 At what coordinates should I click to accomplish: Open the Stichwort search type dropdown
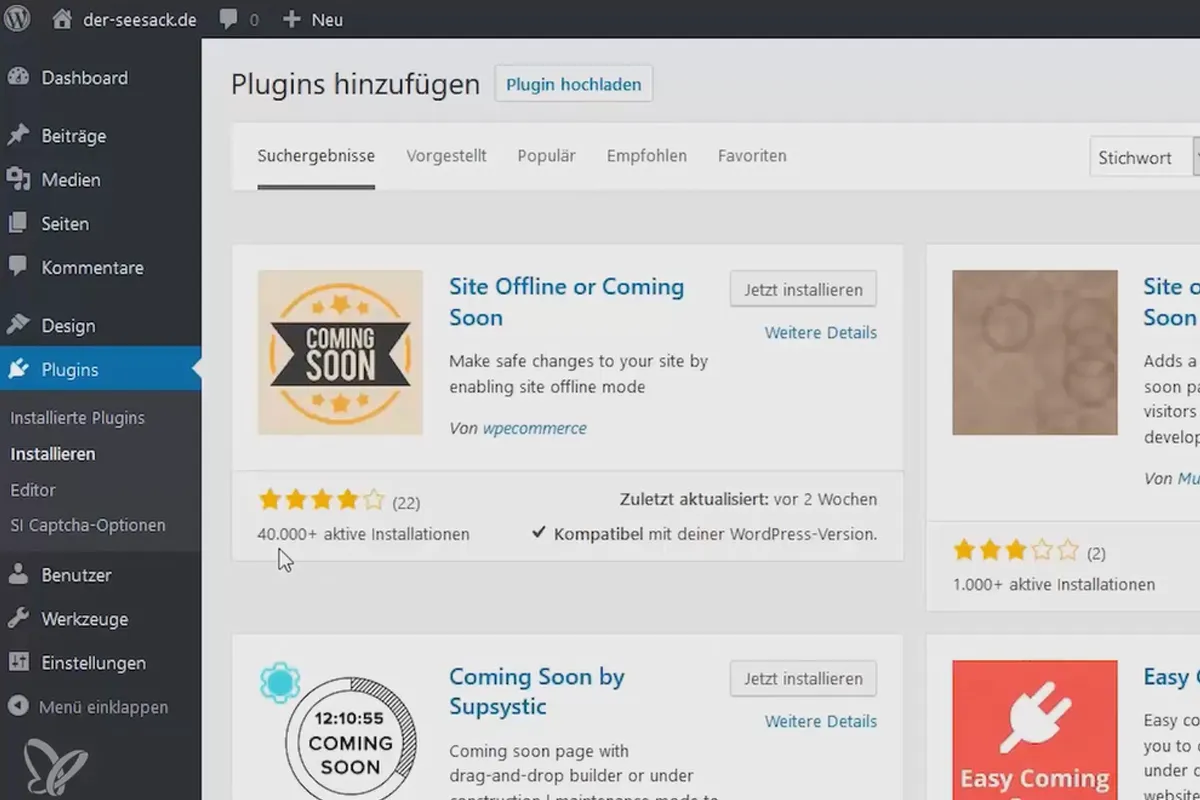1144,158
